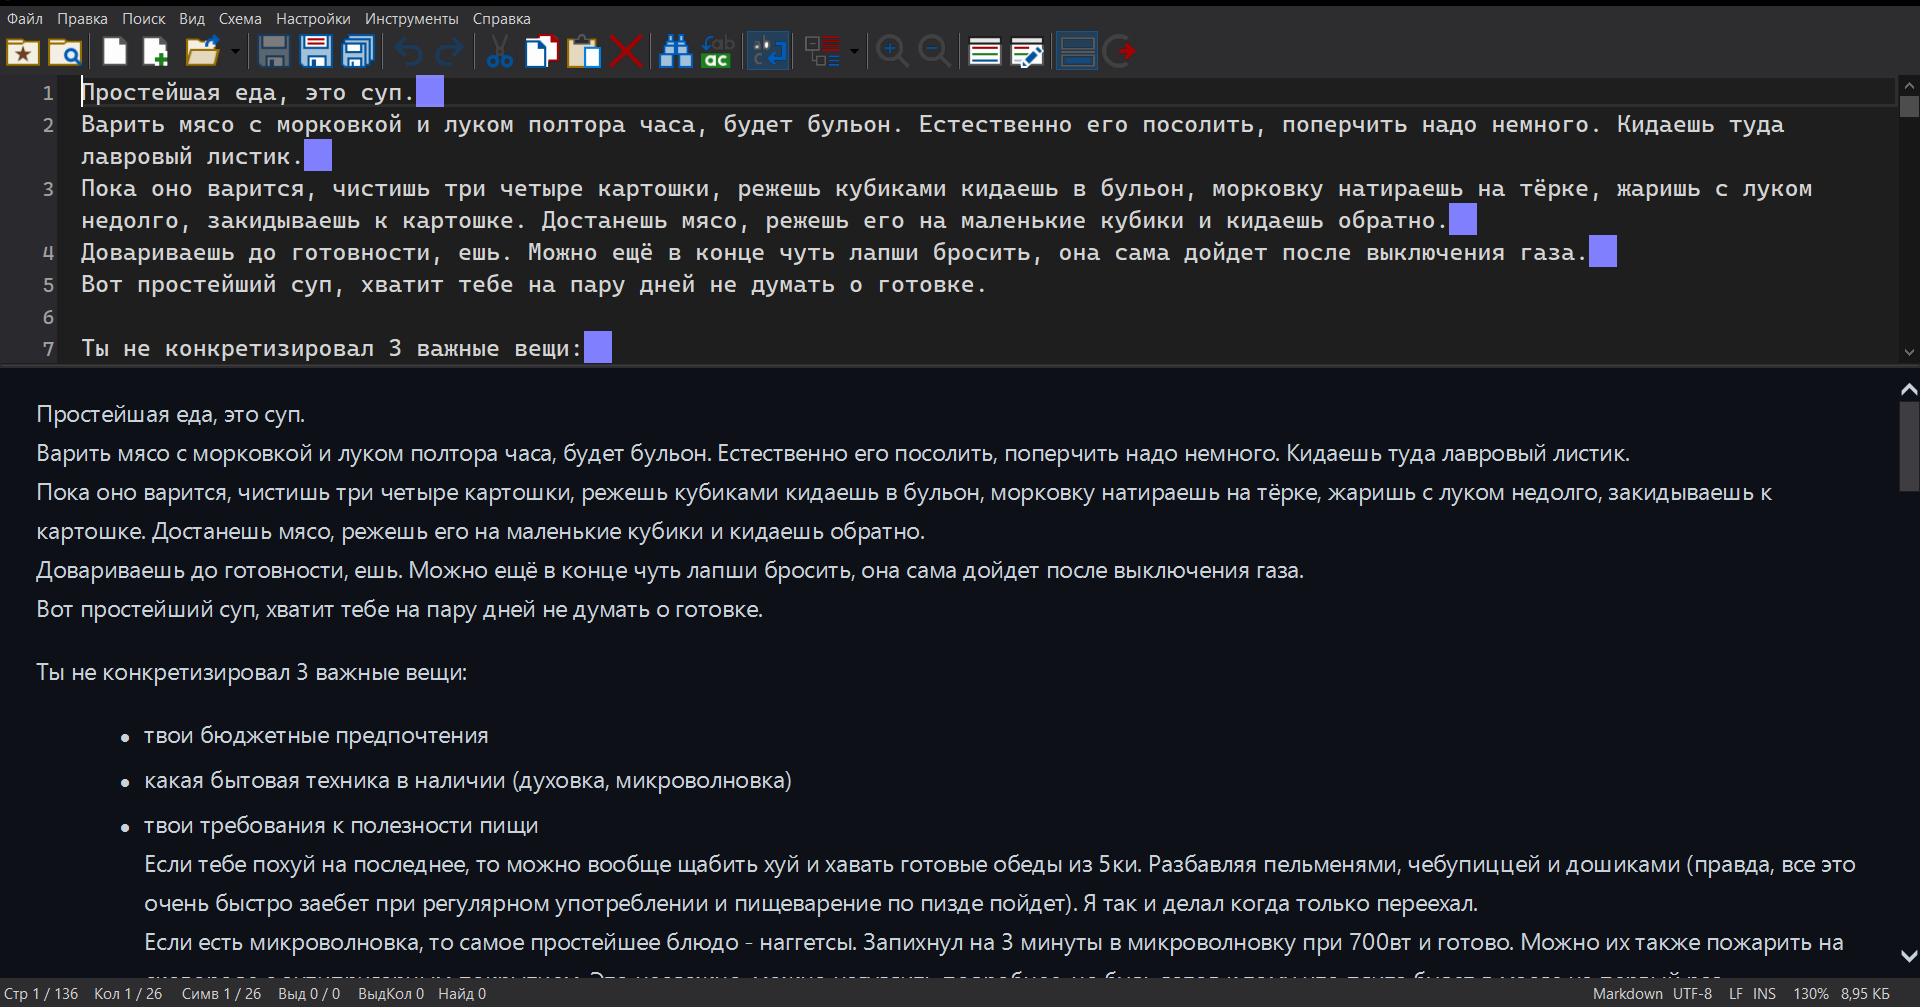Redo the last undone edit
The height and width of the screenshot is (1007, 1920).
[x=450, y=52]
